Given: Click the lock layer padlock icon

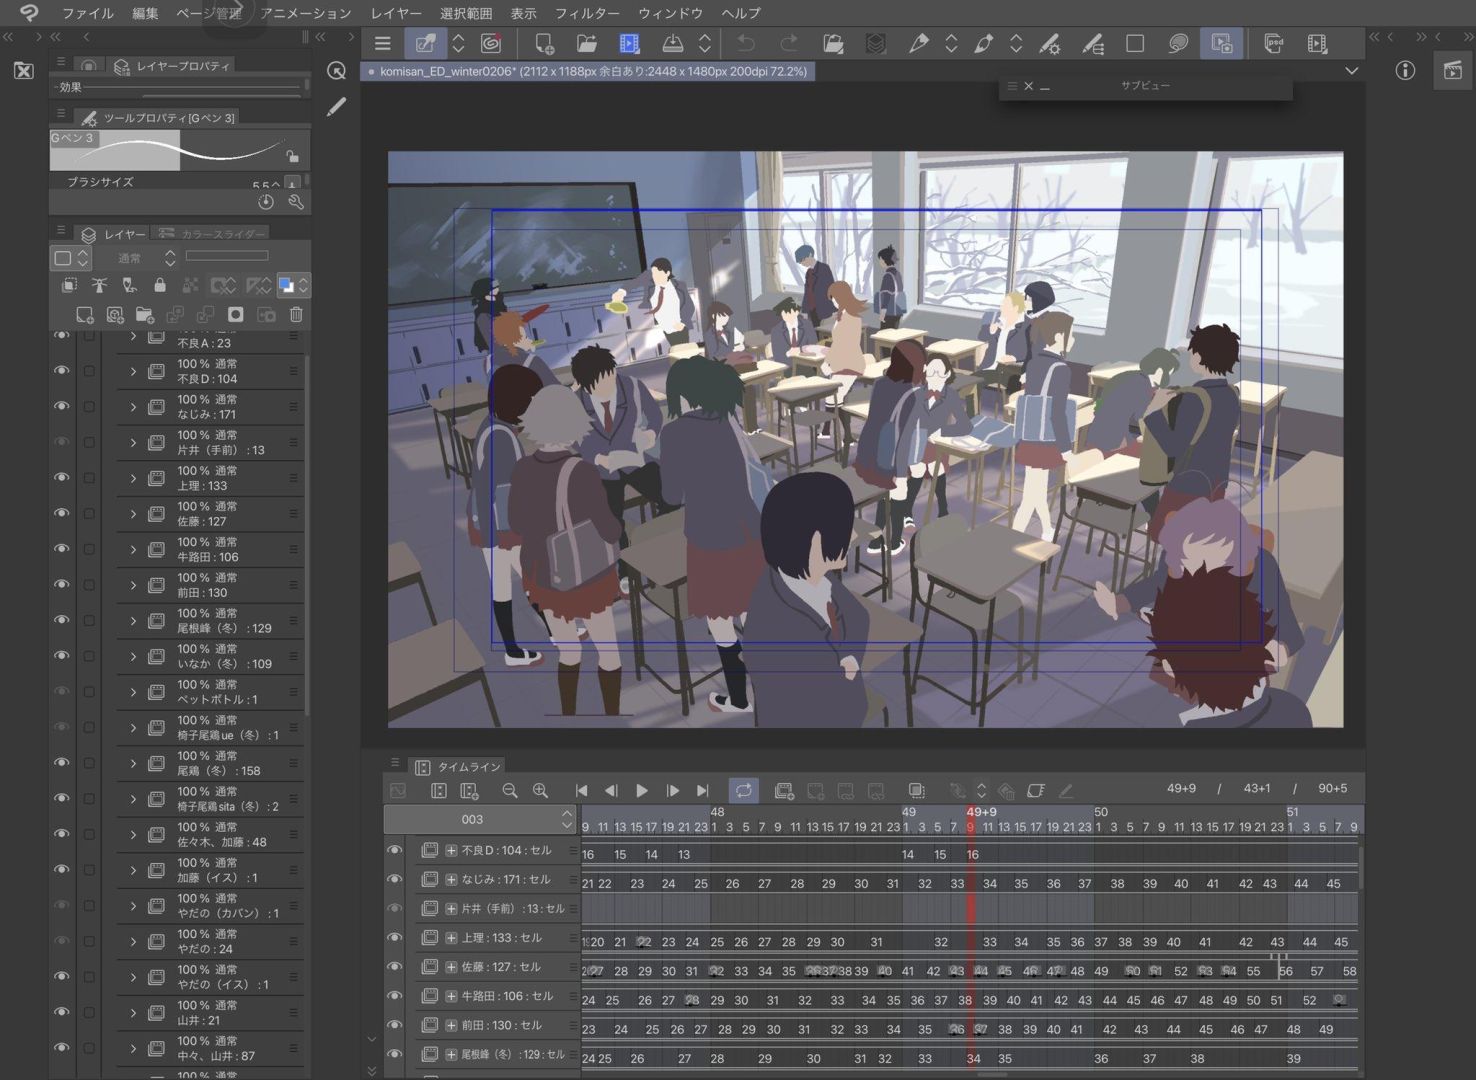Looking at the screenshot, I should (159, 286).
